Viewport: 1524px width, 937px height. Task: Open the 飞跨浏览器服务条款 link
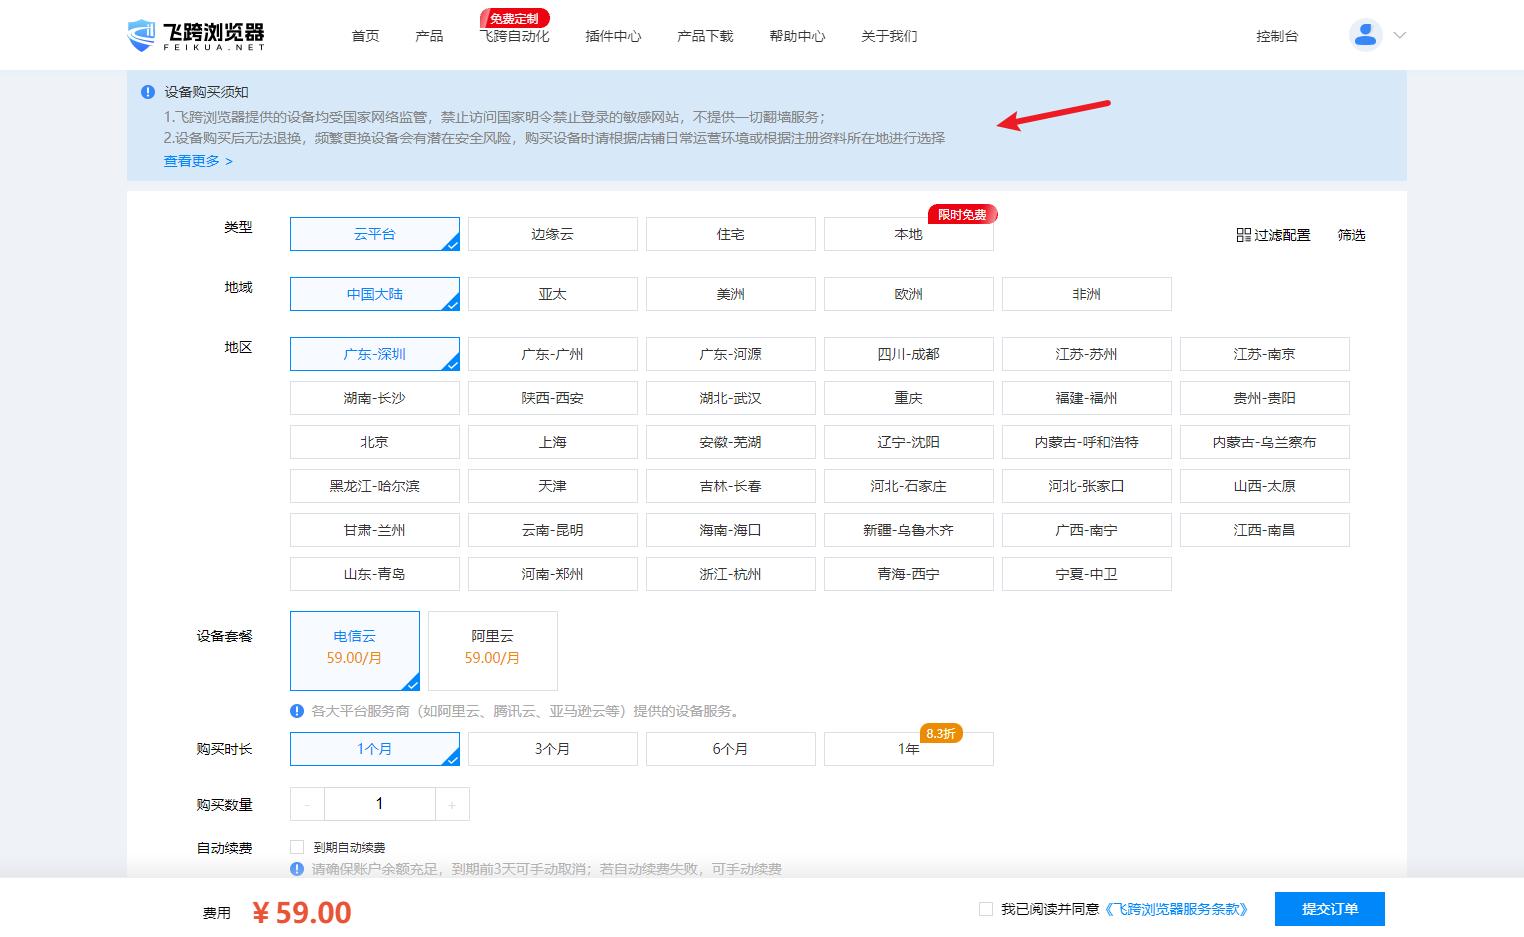pyautogui.click(x=1176, y=909)
